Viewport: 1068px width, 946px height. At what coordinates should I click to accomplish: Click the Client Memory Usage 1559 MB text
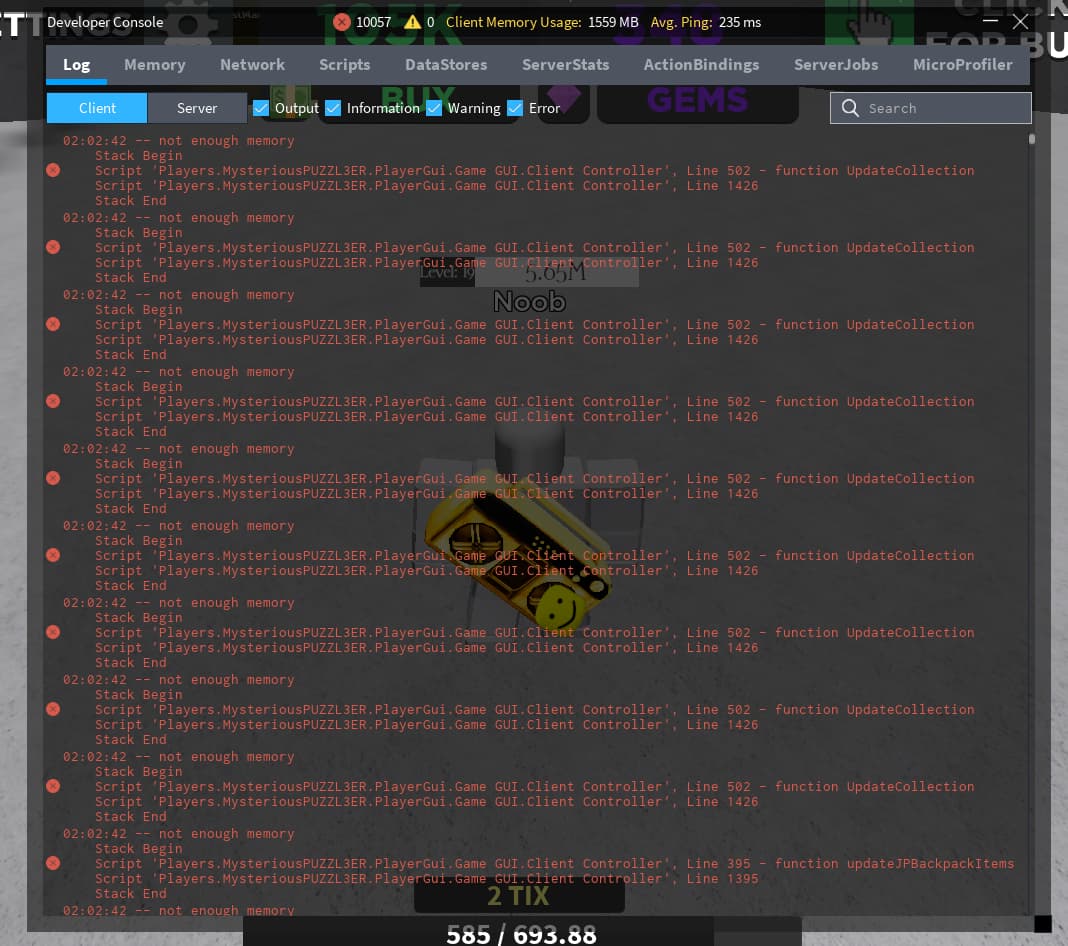click(541, 22)
